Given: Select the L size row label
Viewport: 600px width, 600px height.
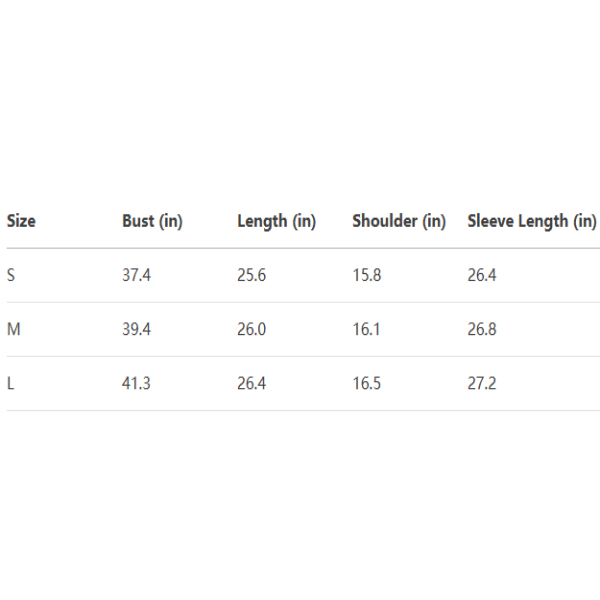Looking at the screenshot, I should (10, 383).
